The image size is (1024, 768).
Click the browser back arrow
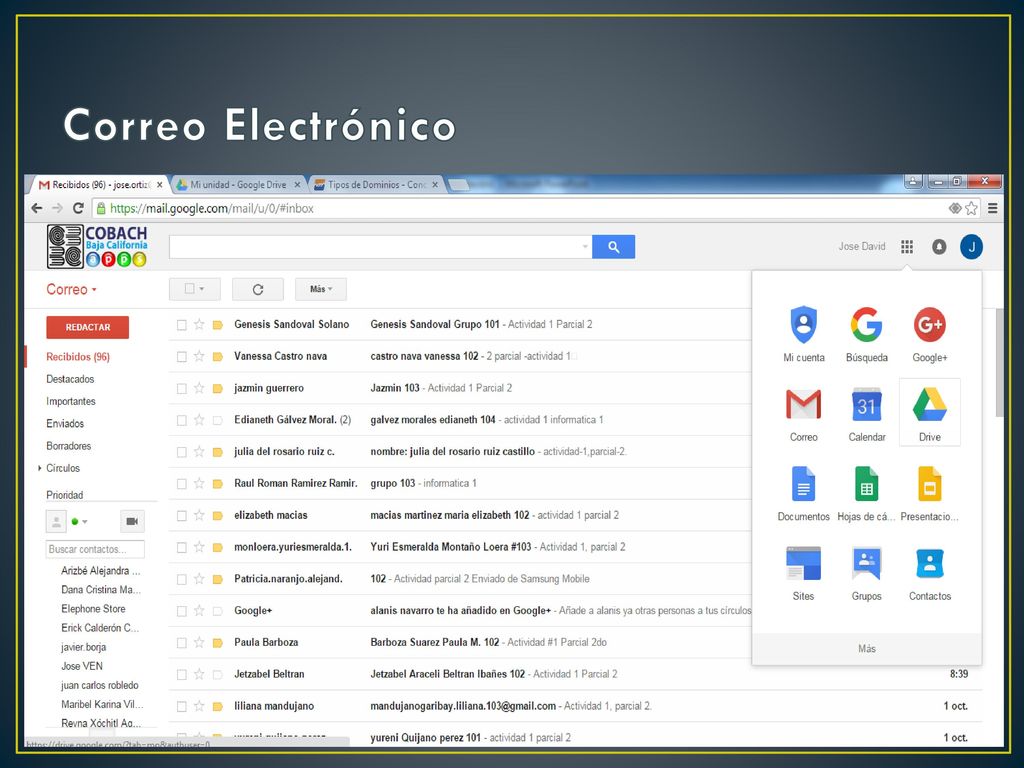pos(37,208)
